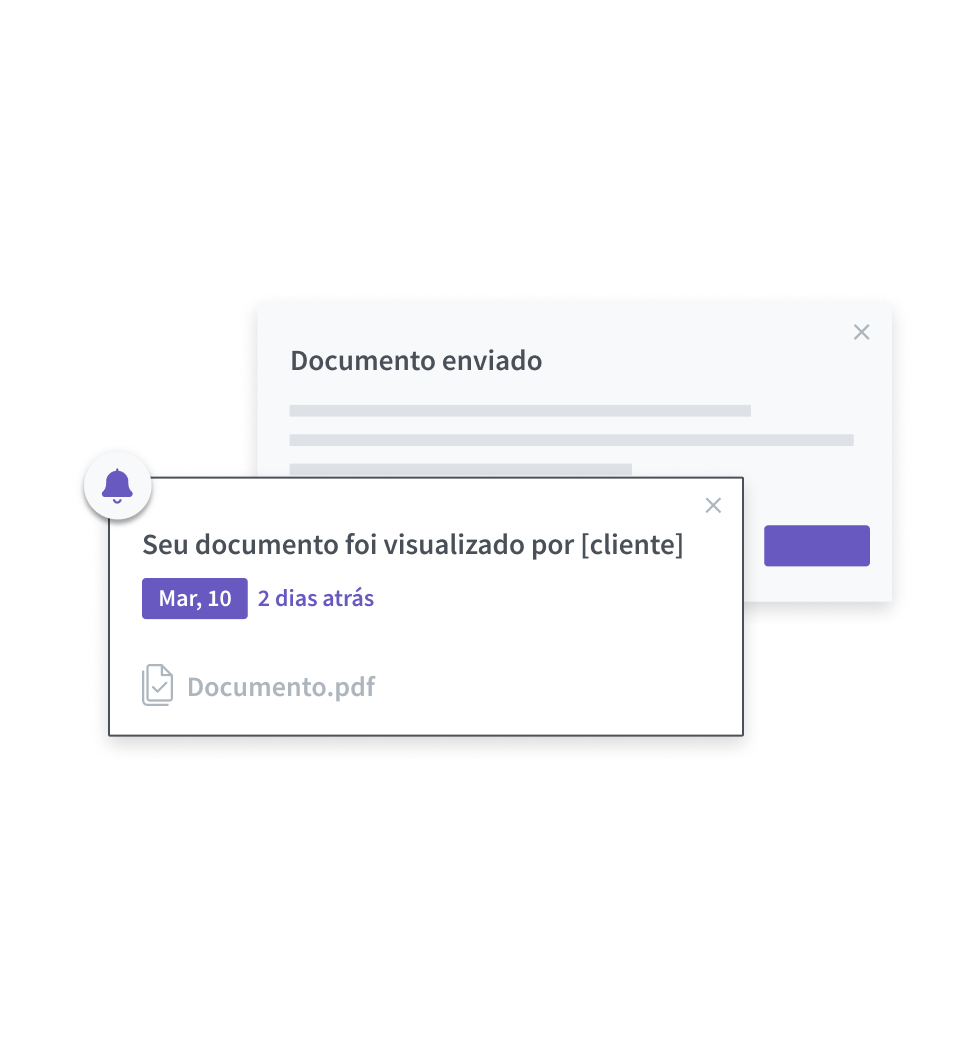The height and width of the screenshot is (1040, 976).
Task: Click the word enviado in dialog heading
Action: (x=492, y=361)
